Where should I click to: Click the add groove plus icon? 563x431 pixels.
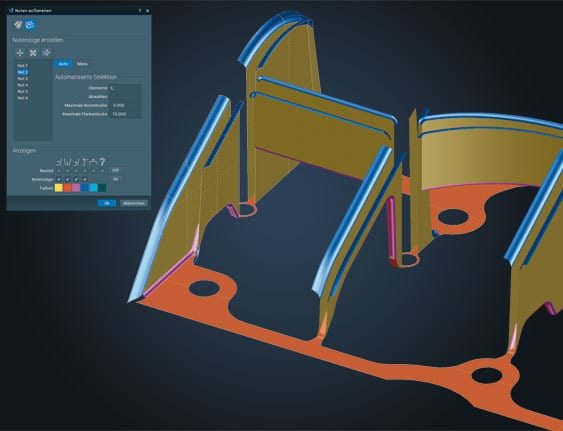(20, 53)
